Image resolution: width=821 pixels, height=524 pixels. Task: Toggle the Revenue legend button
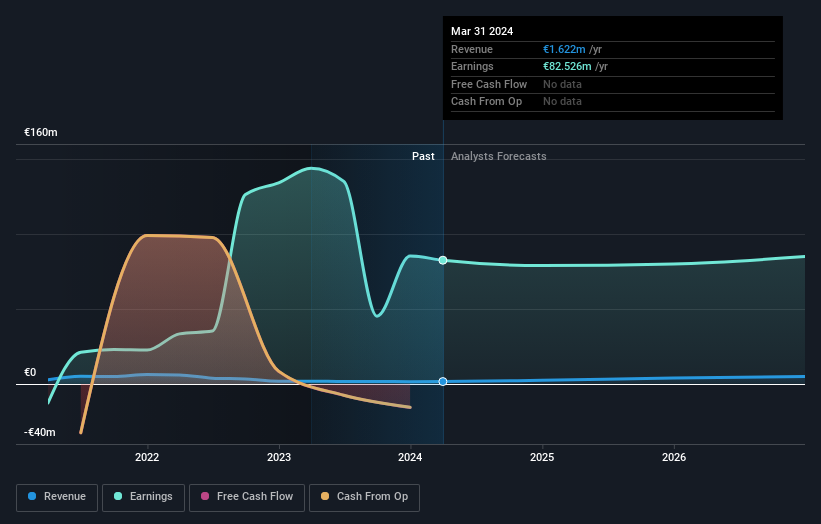[57, 497]
